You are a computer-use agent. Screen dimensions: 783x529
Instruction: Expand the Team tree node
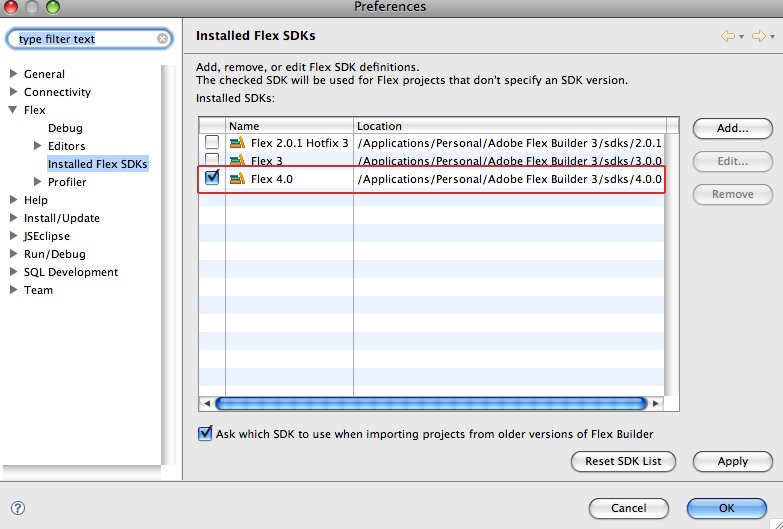[13, 290]
